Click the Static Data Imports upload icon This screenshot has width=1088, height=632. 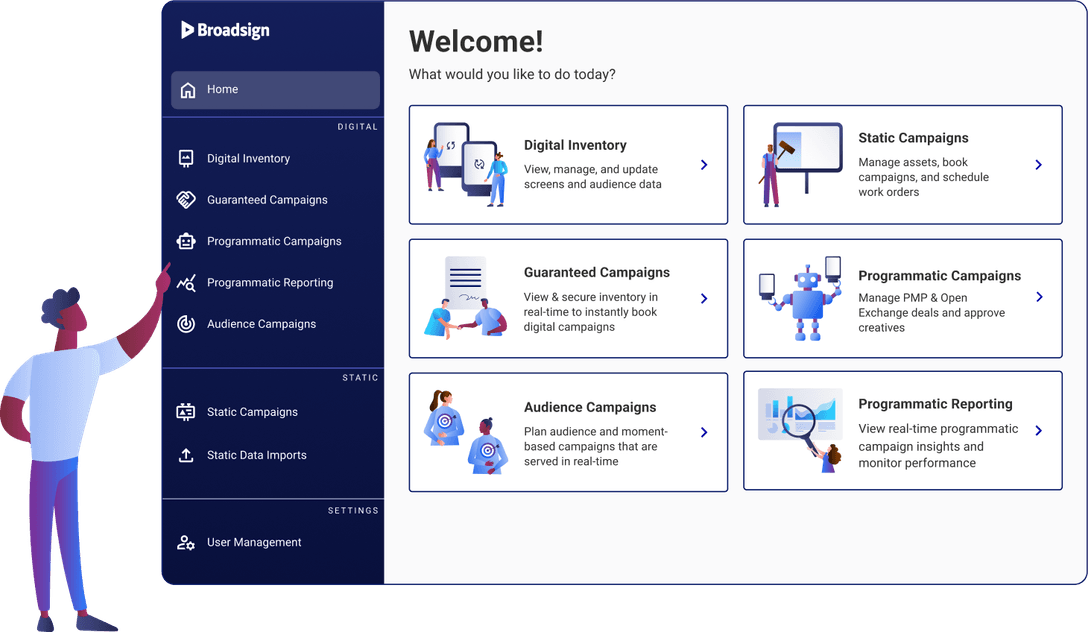tap(186, 455)
